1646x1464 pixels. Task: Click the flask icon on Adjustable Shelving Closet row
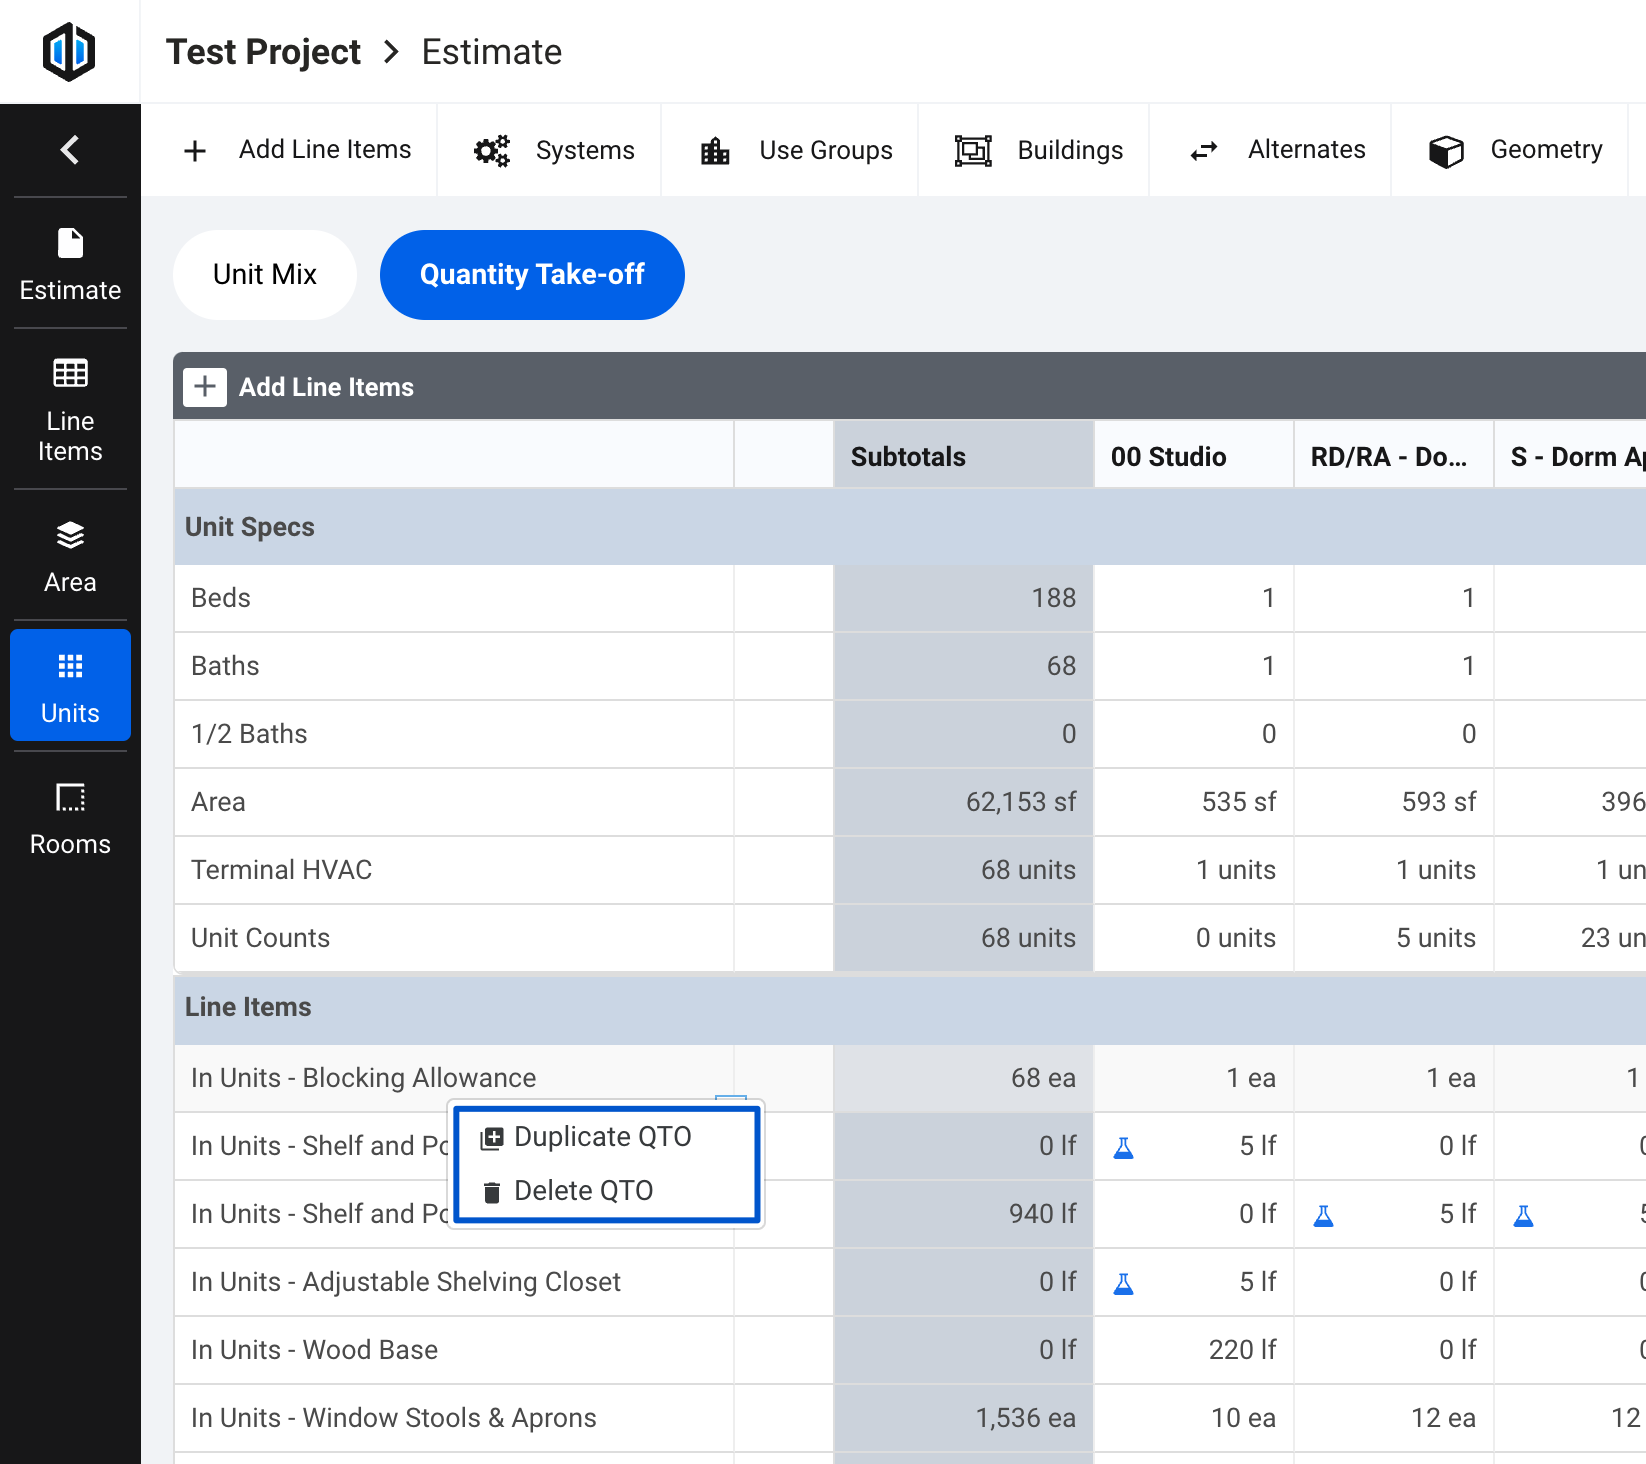click(1124, 1282)
